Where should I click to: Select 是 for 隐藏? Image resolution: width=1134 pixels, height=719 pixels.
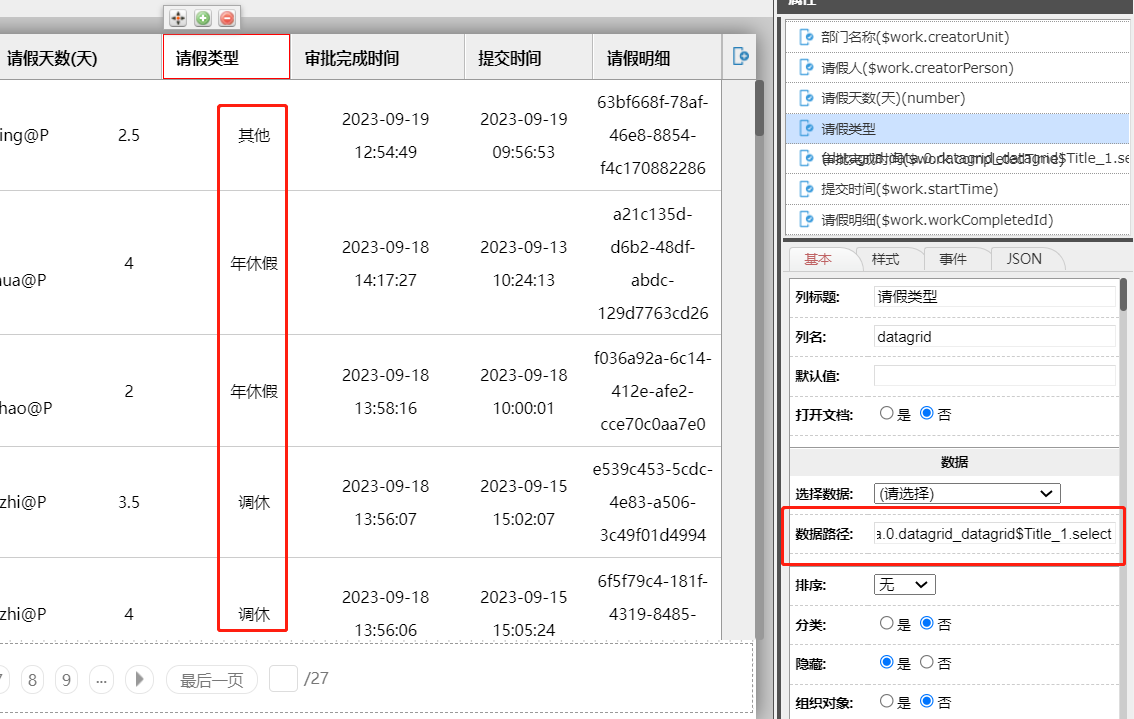click(887, 663)
